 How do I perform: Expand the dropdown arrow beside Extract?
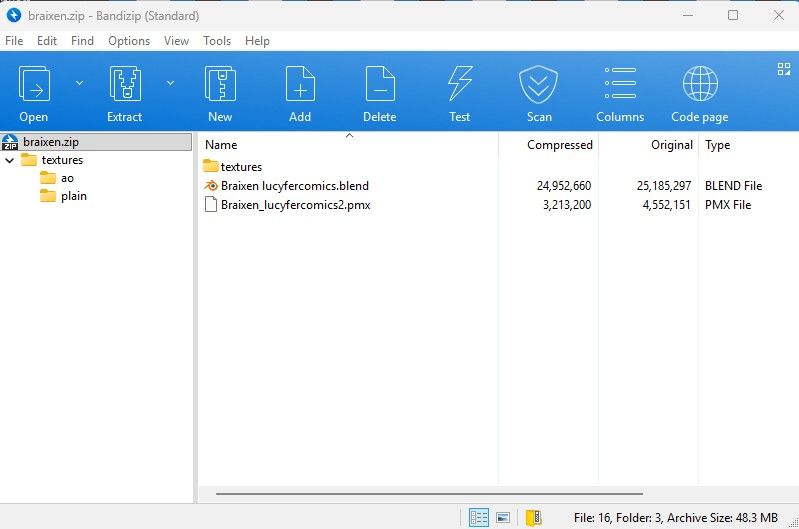click(170, 83)
